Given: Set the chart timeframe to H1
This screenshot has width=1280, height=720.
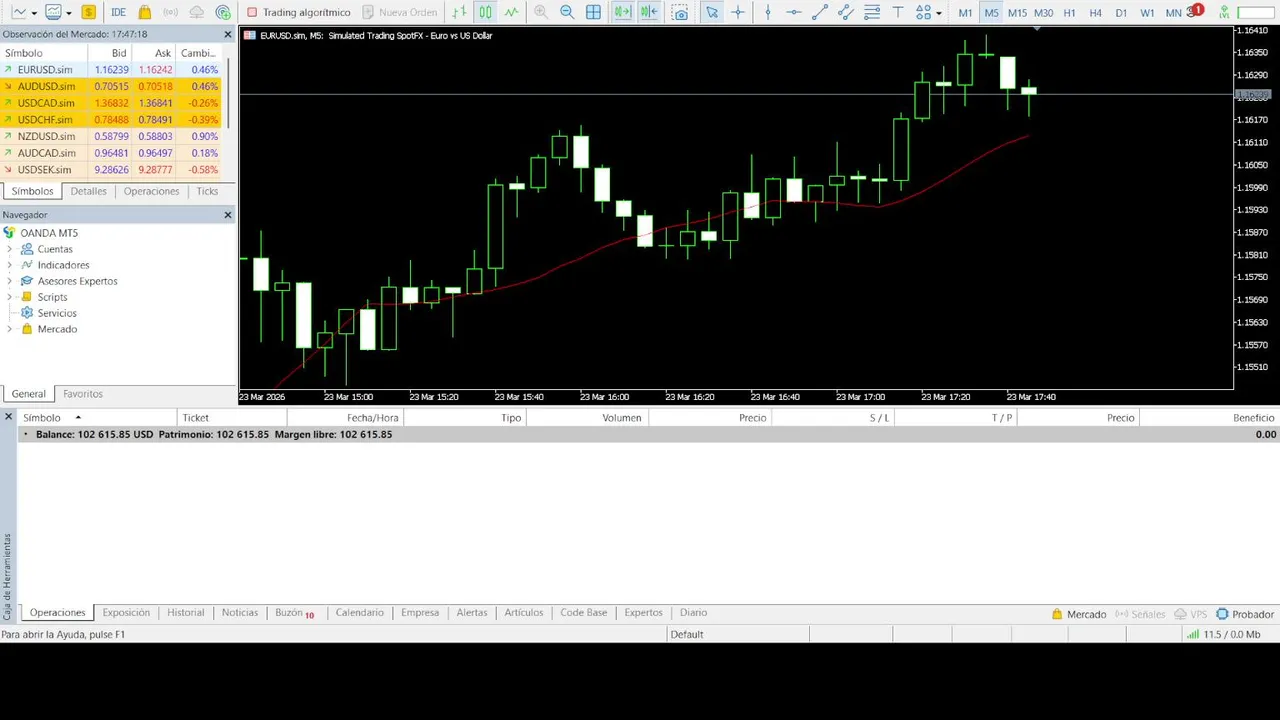Looking at the screenshot, I should pos(1069,12).
